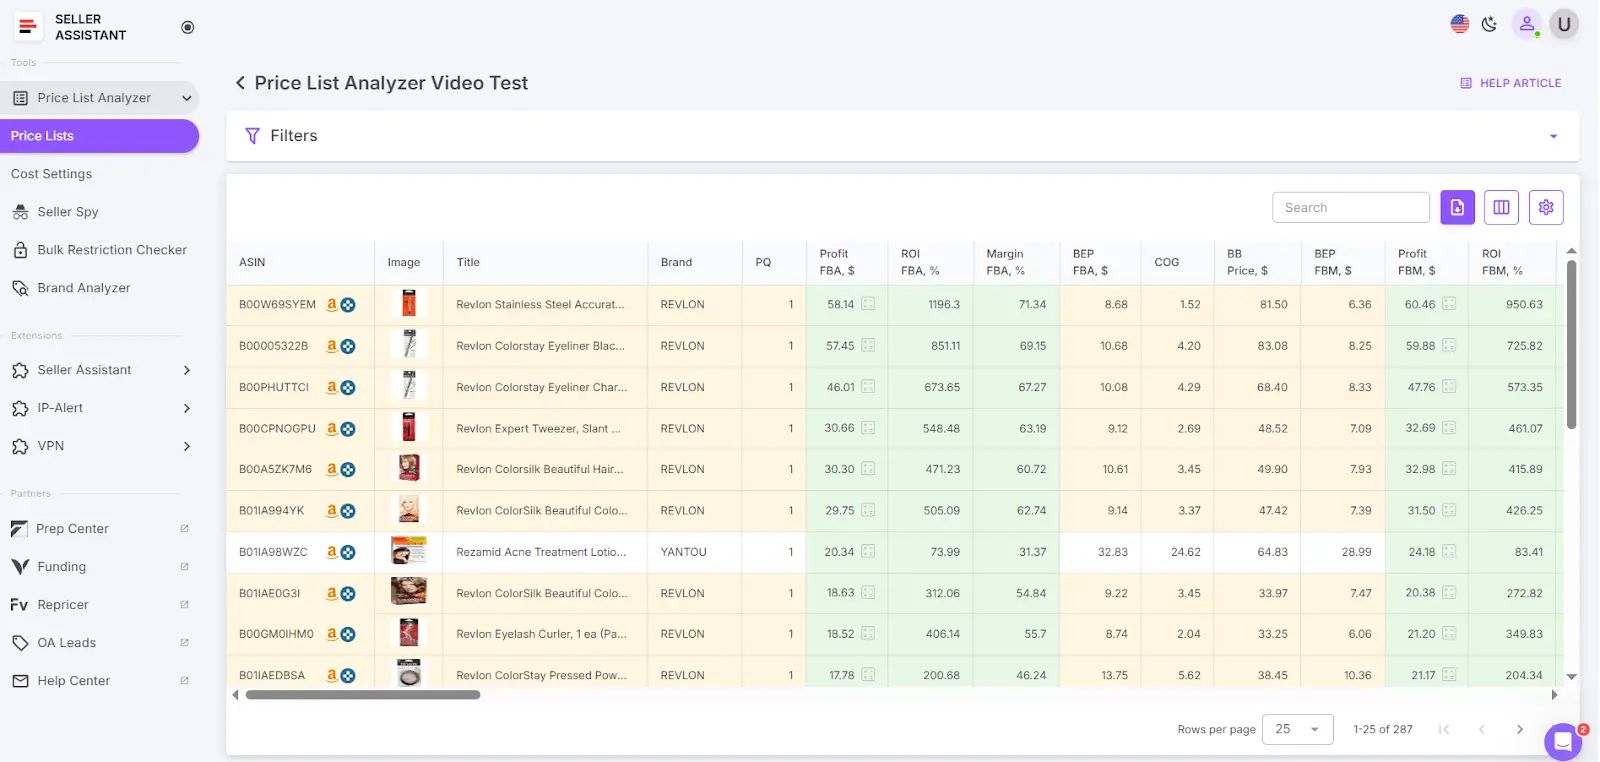Viewport: 1600px width, 762px height.
Task: Sort by the Profit FBA, $ column header
Action: tap(837, 262)
